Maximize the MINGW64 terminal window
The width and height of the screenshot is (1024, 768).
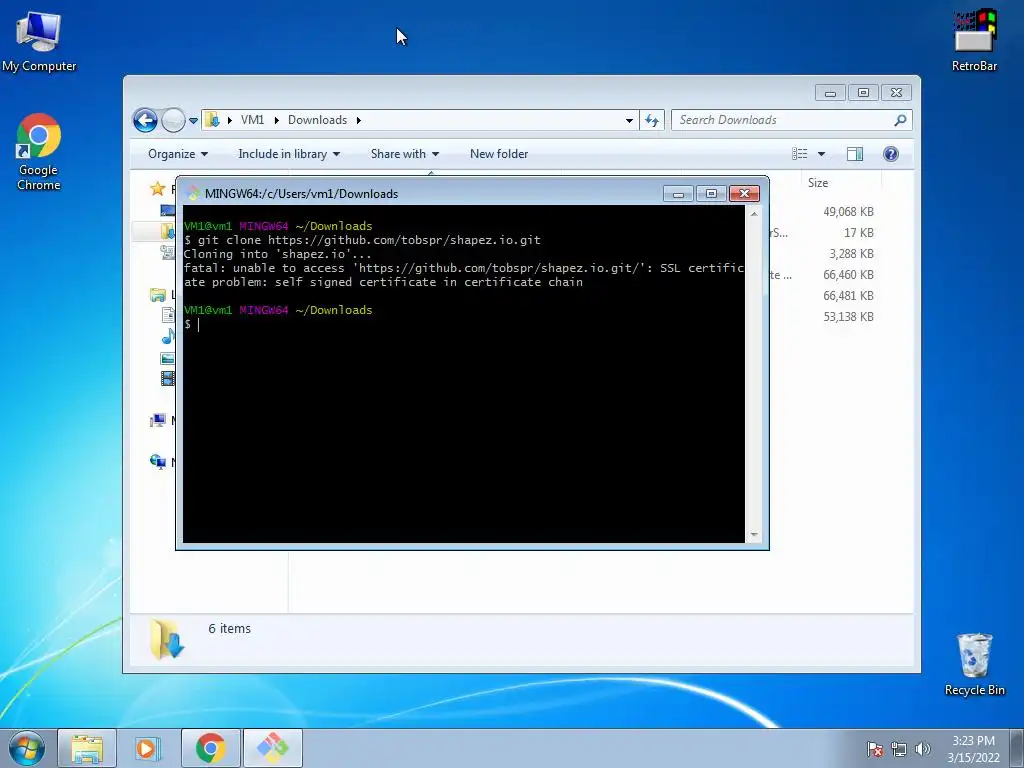pyautogui.click(x=711, y=193)
